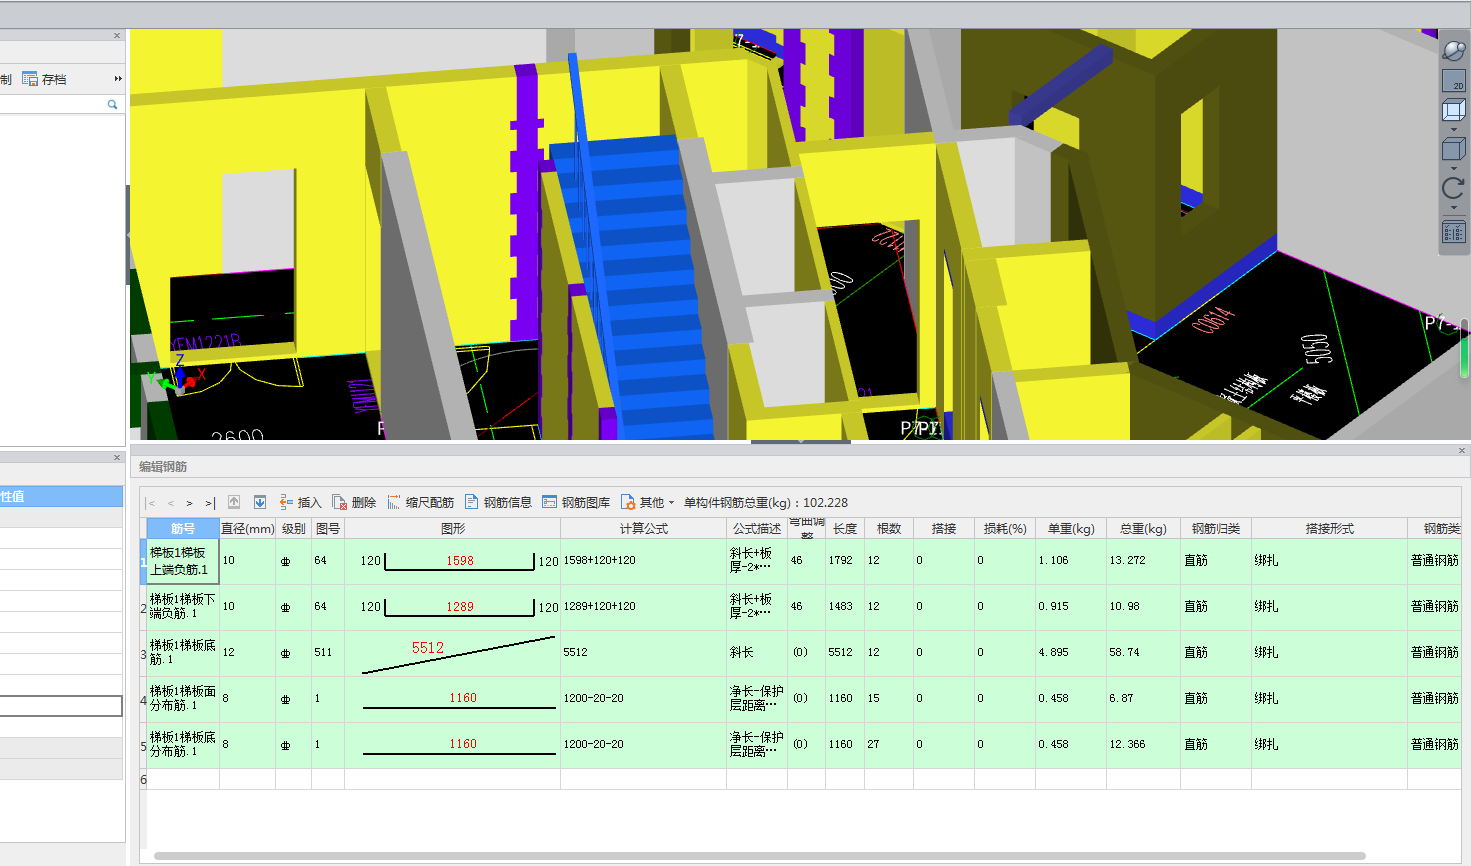
Task: Select empty row 6 in rebar table
Action: [800, 779]
